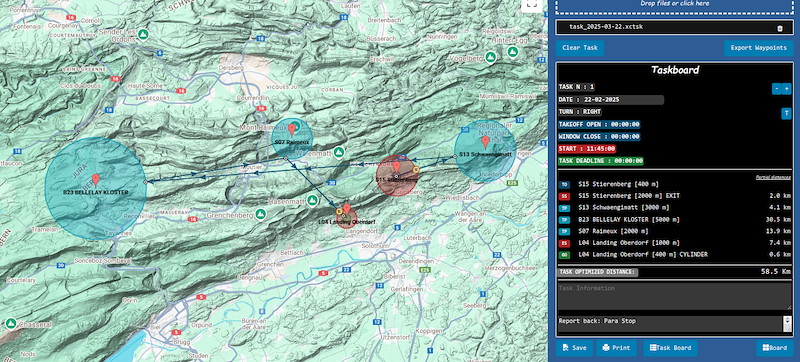Image resolution: width=800 pixels, height=362 pixels.
Task: Select the red pin at L04 Landing Oberdorf
Action: click(347, 210)
